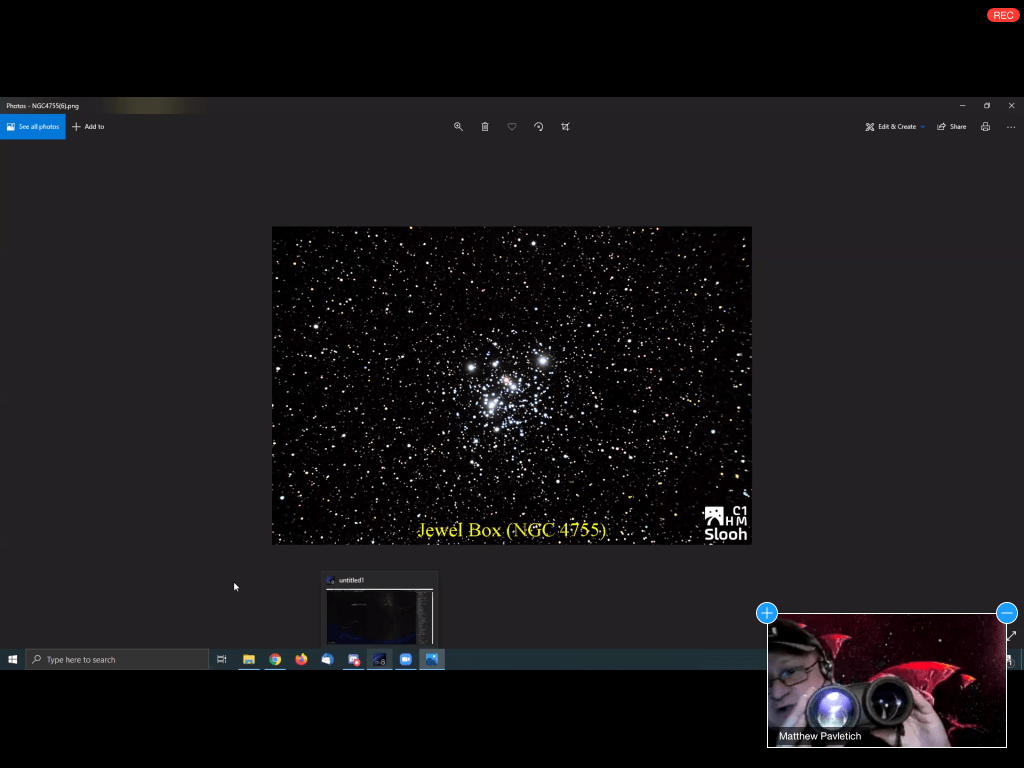1024x768 pixels.
Task: Open Google Chrome from the taskbar
Action: [275, 660]
